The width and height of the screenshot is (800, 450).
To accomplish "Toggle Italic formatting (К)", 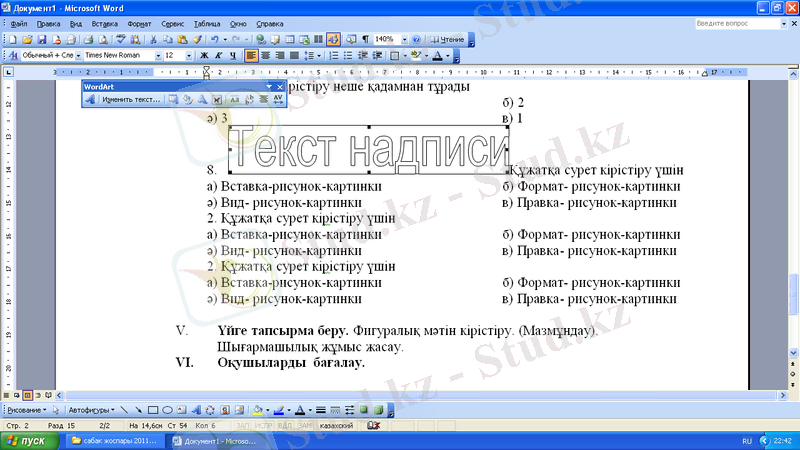I will 218,56.
